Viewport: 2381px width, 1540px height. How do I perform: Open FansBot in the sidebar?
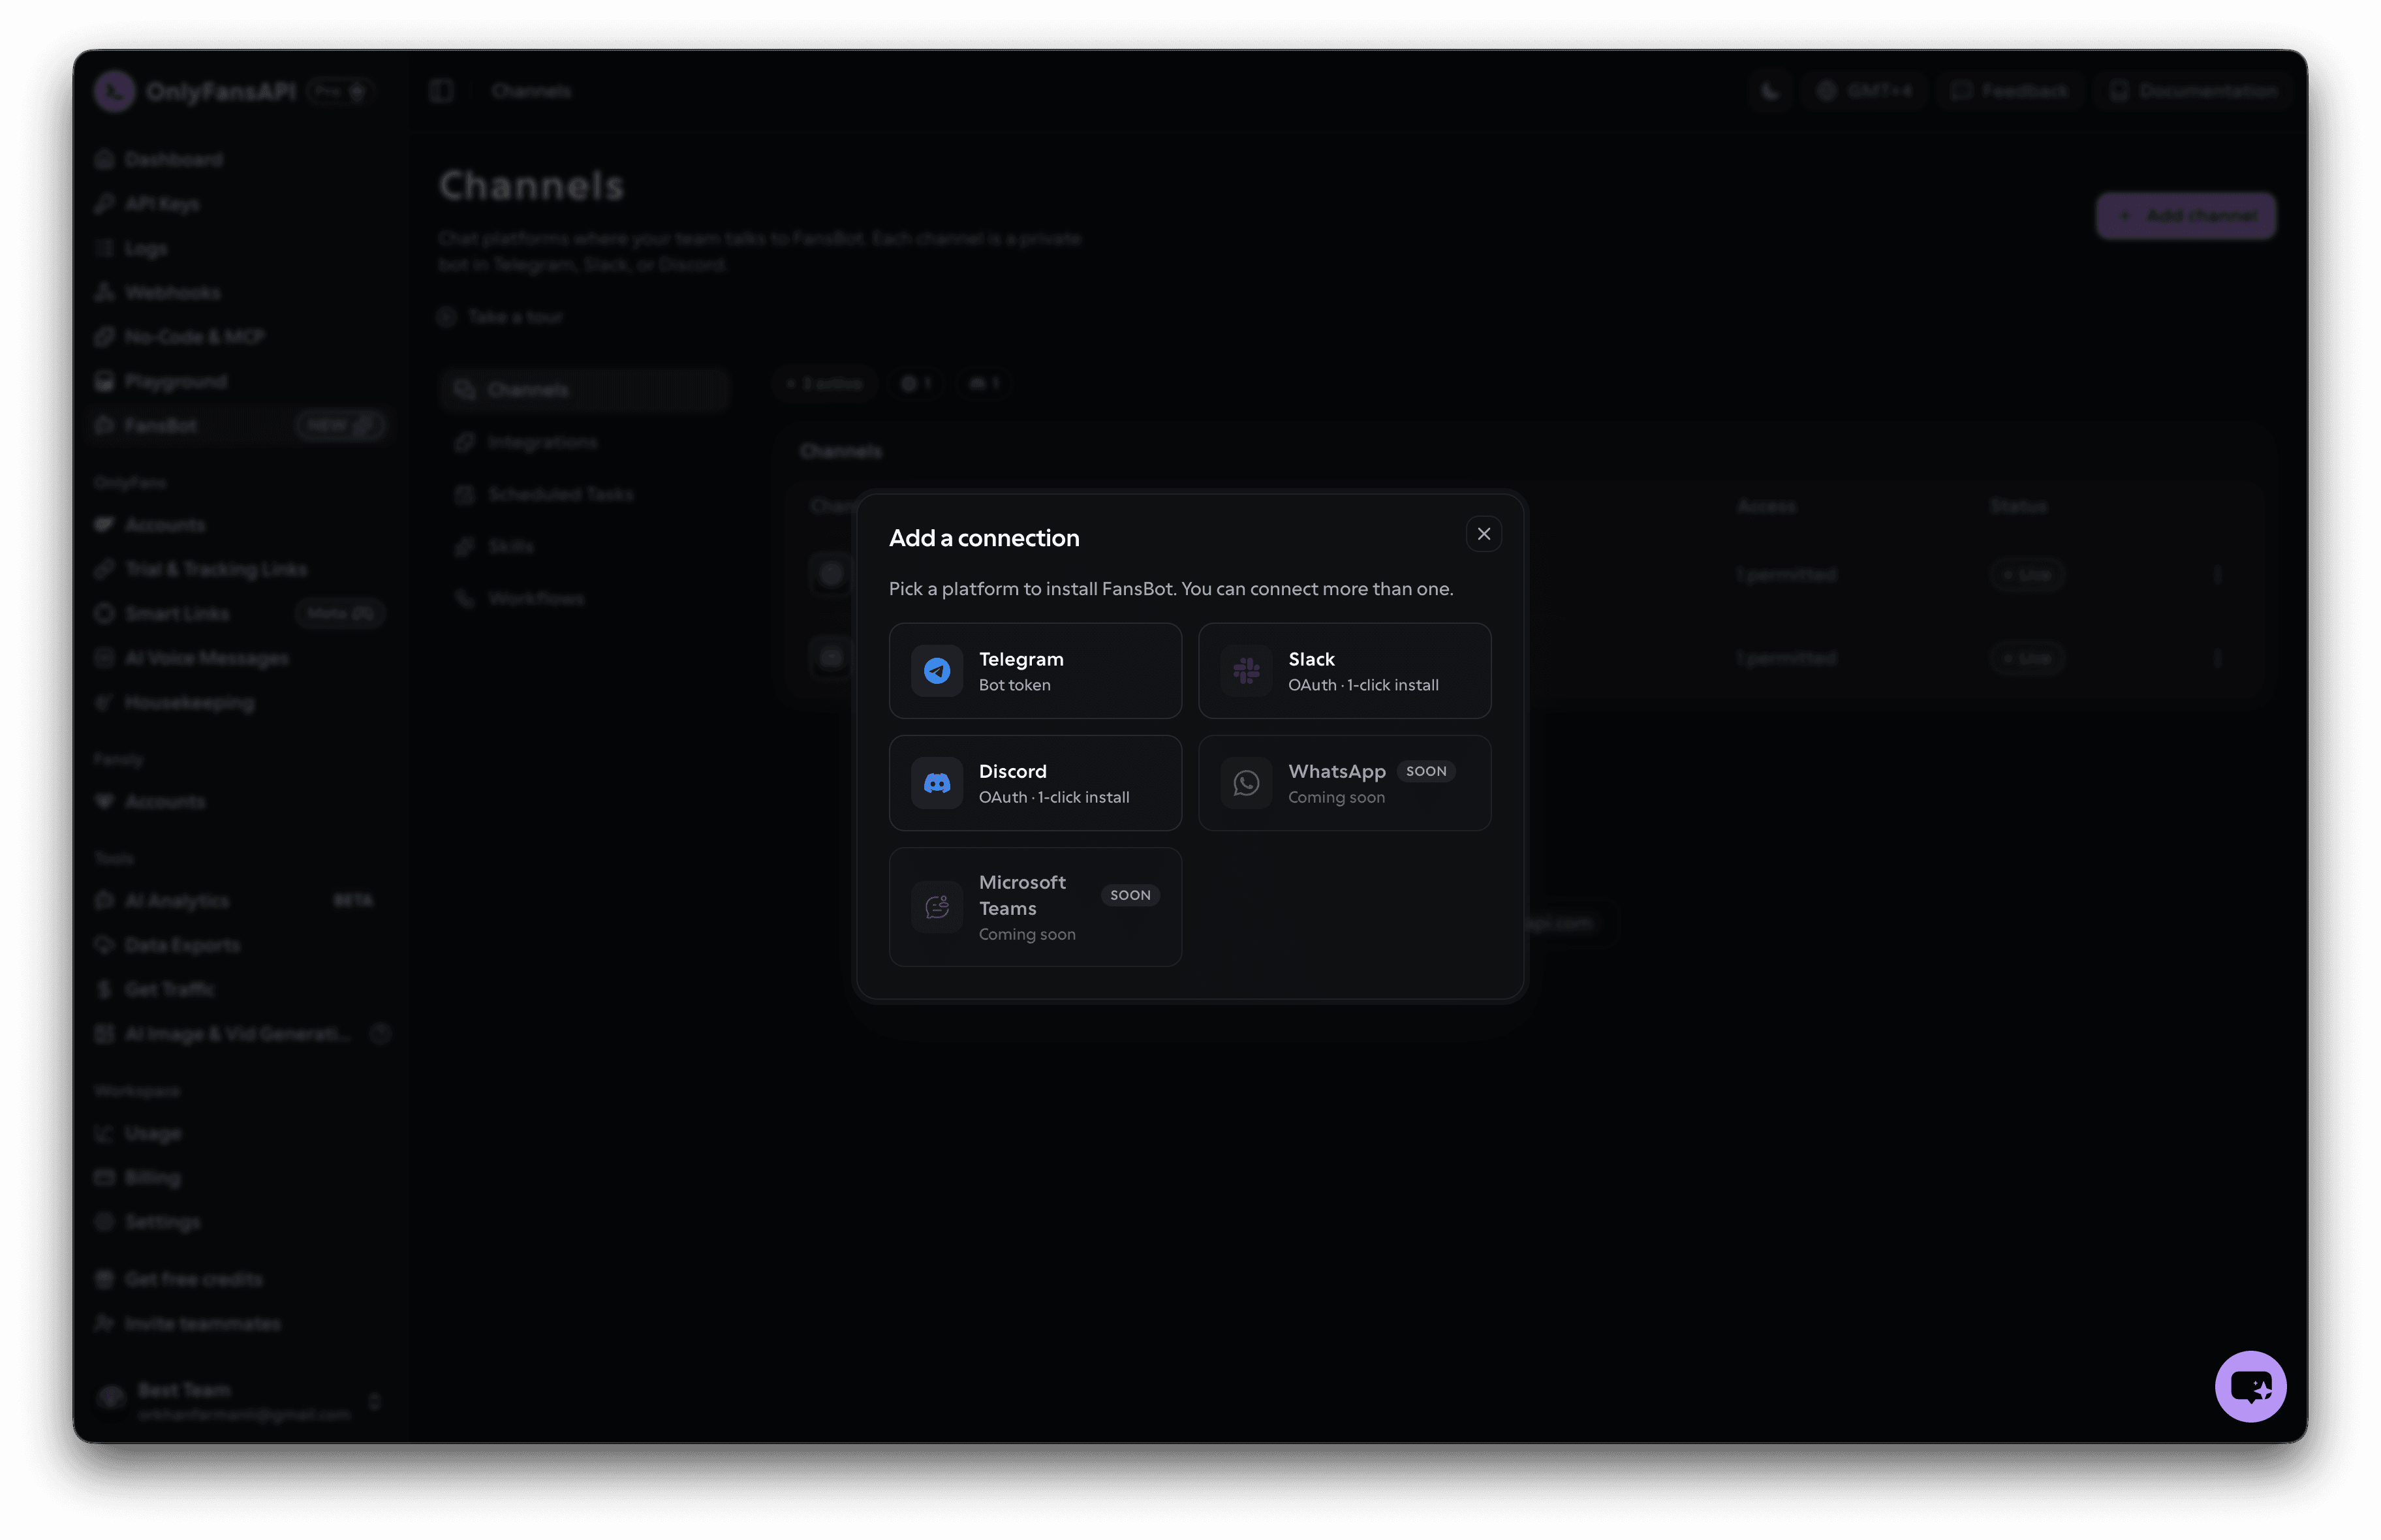tap(240, 425)
